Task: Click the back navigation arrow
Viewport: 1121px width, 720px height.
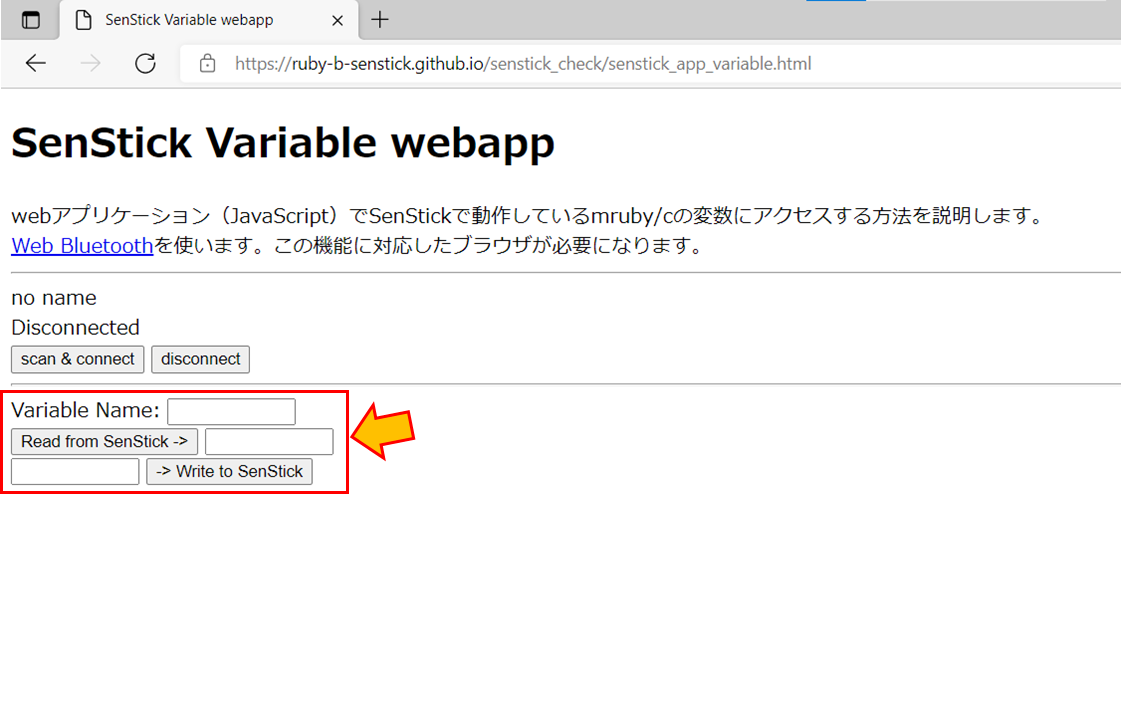Action: pyautogui.click(x=36, y=64)
